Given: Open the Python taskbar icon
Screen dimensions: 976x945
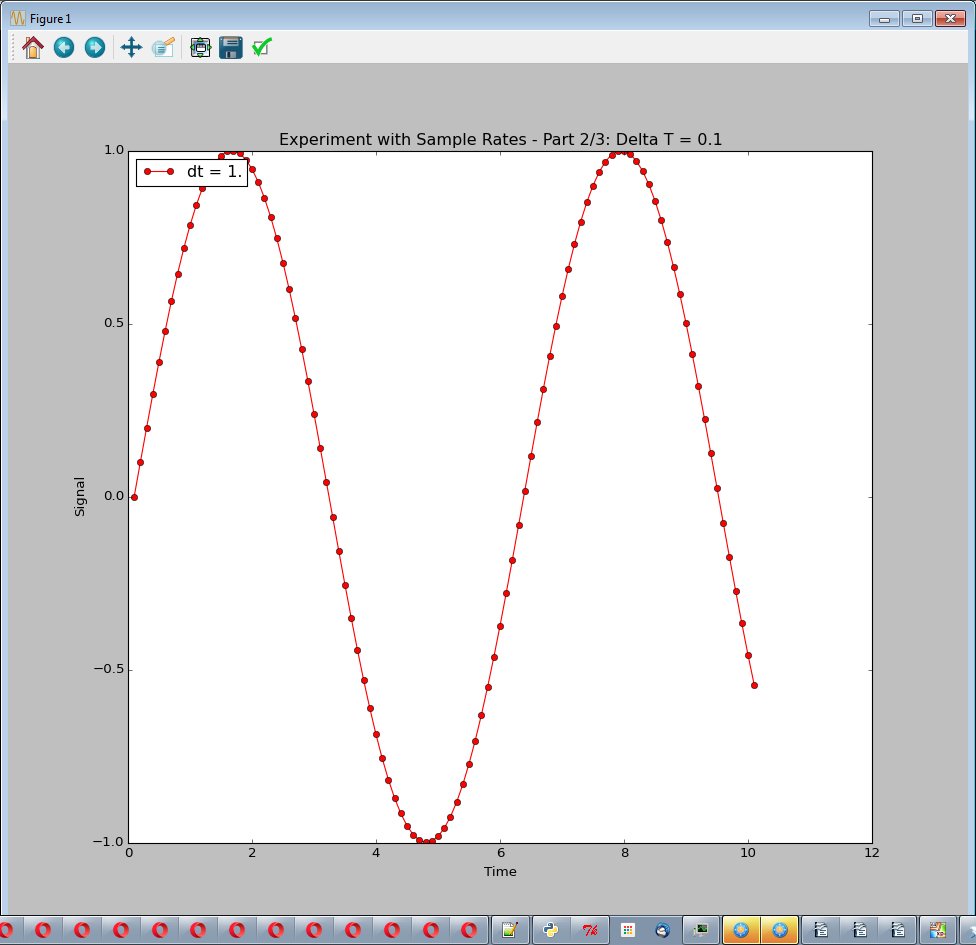Looking at the screenshot, I should 550,930.
